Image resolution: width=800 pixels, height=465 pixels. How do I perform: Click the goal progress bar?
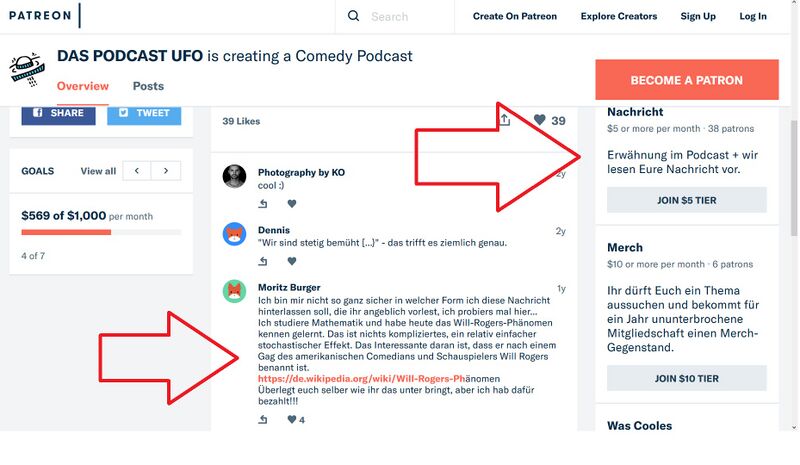(101, 232)
